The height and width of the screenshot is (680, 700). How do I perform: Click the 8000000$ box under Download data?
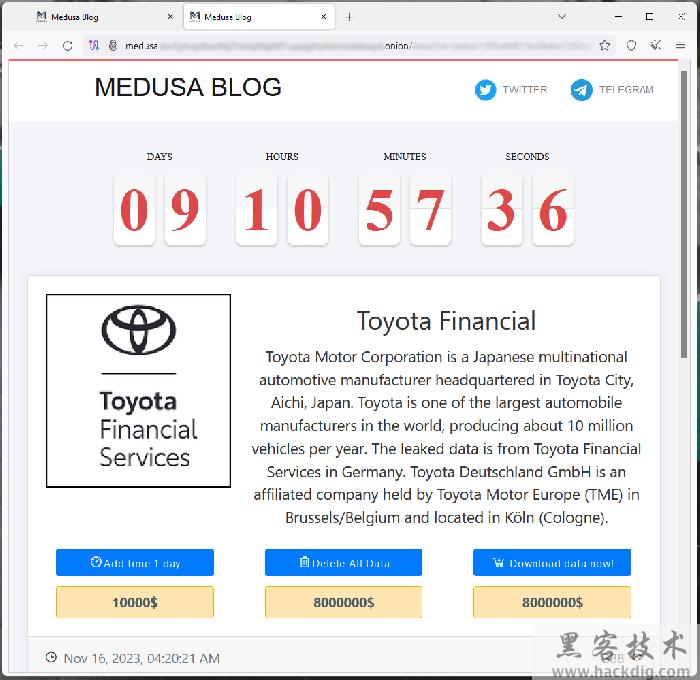pos(552,602)
